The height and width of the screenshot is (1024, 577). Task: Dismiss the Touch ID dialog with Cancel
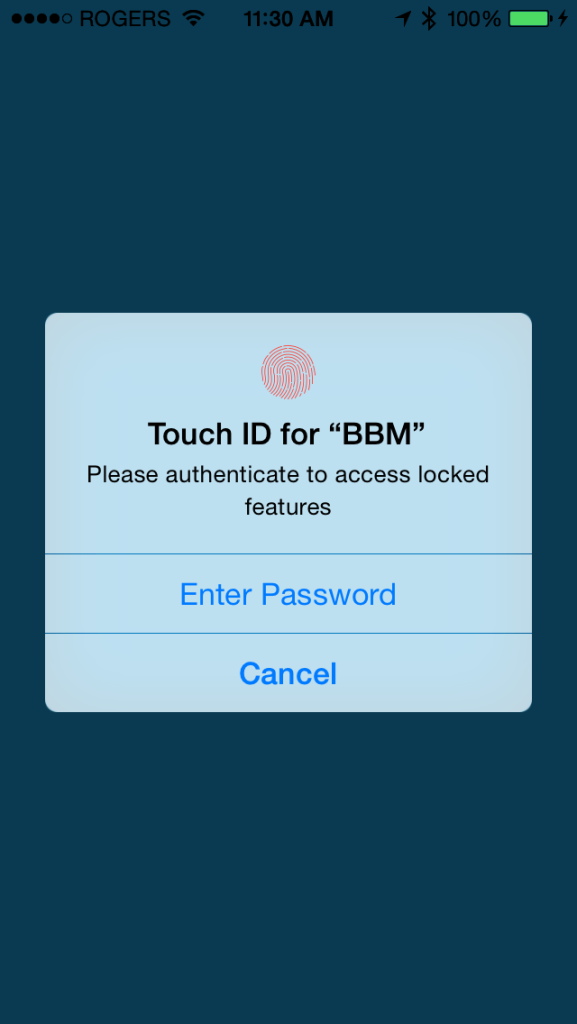(x=288, y=673)
